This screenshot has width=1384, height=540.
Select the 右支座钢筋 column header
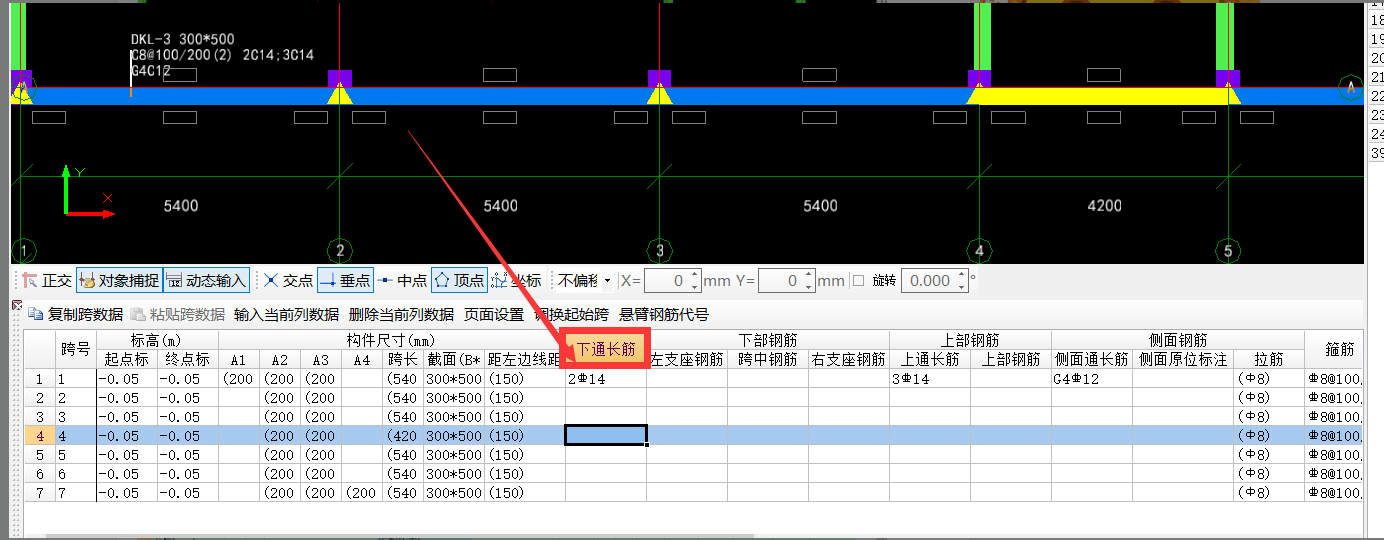pos(849,359)
